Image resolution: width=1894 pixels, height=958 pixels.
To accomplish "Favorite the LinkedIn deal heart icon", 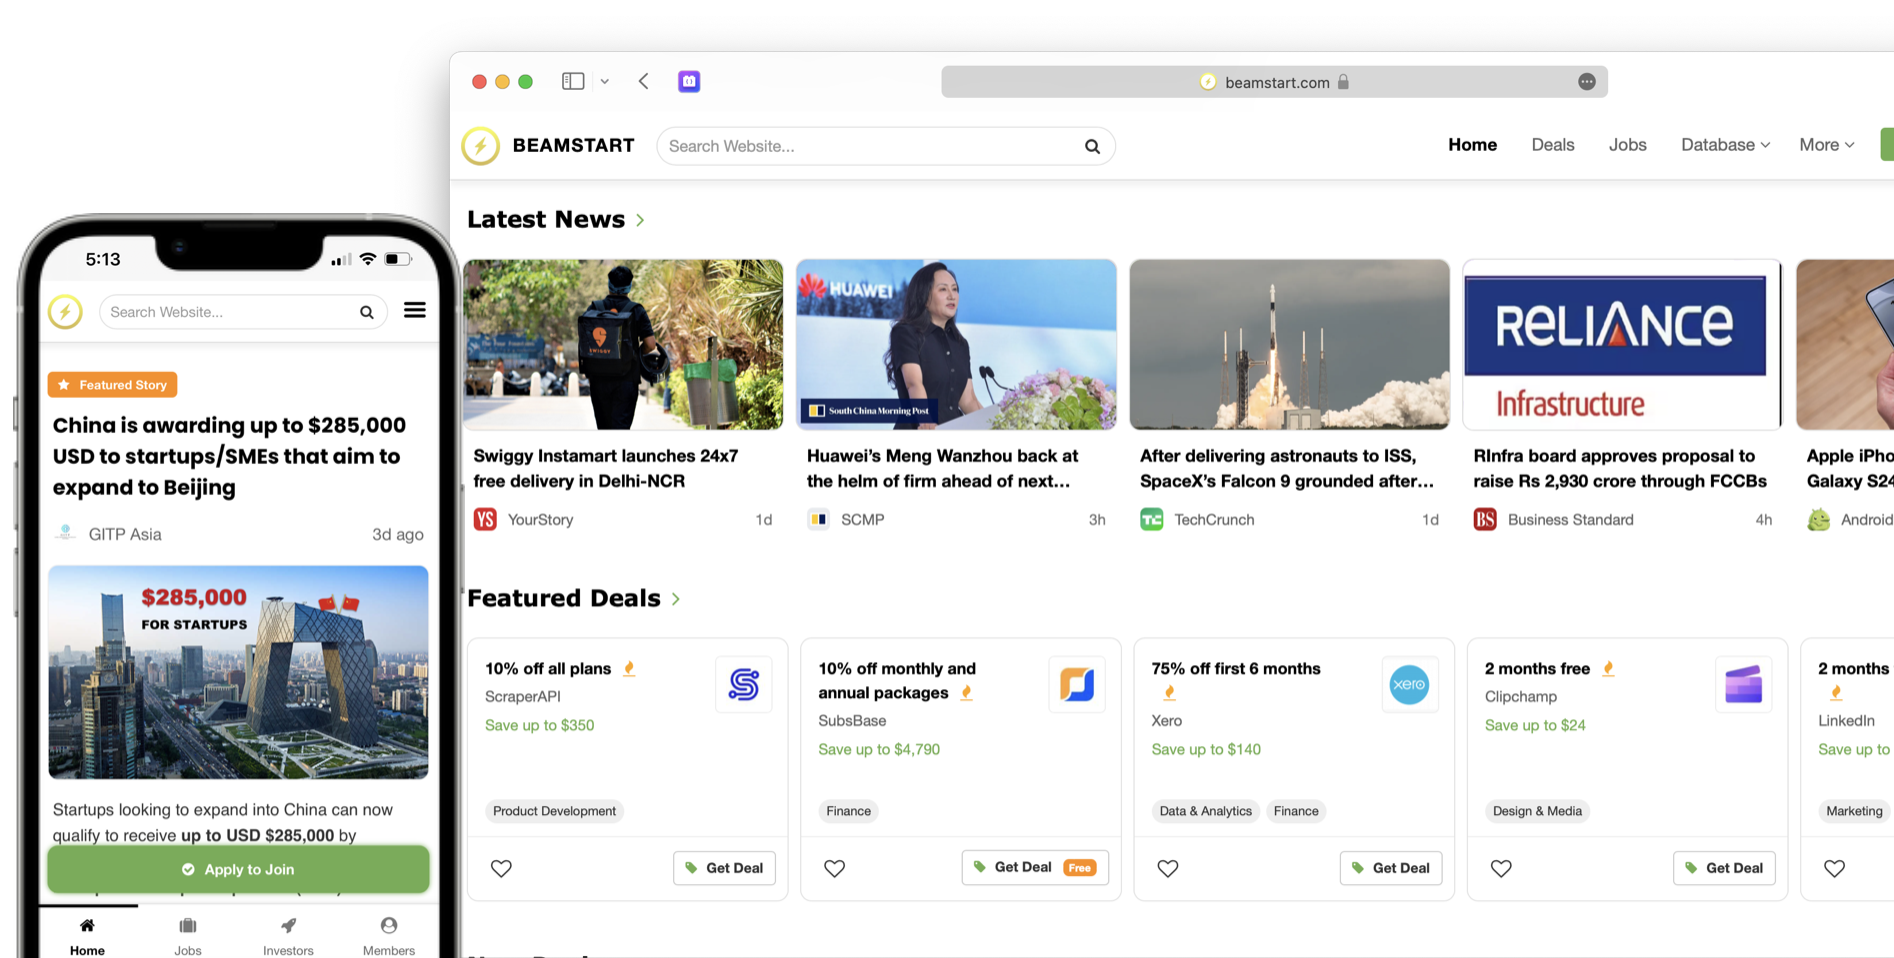I will (x=1834, y=868).
